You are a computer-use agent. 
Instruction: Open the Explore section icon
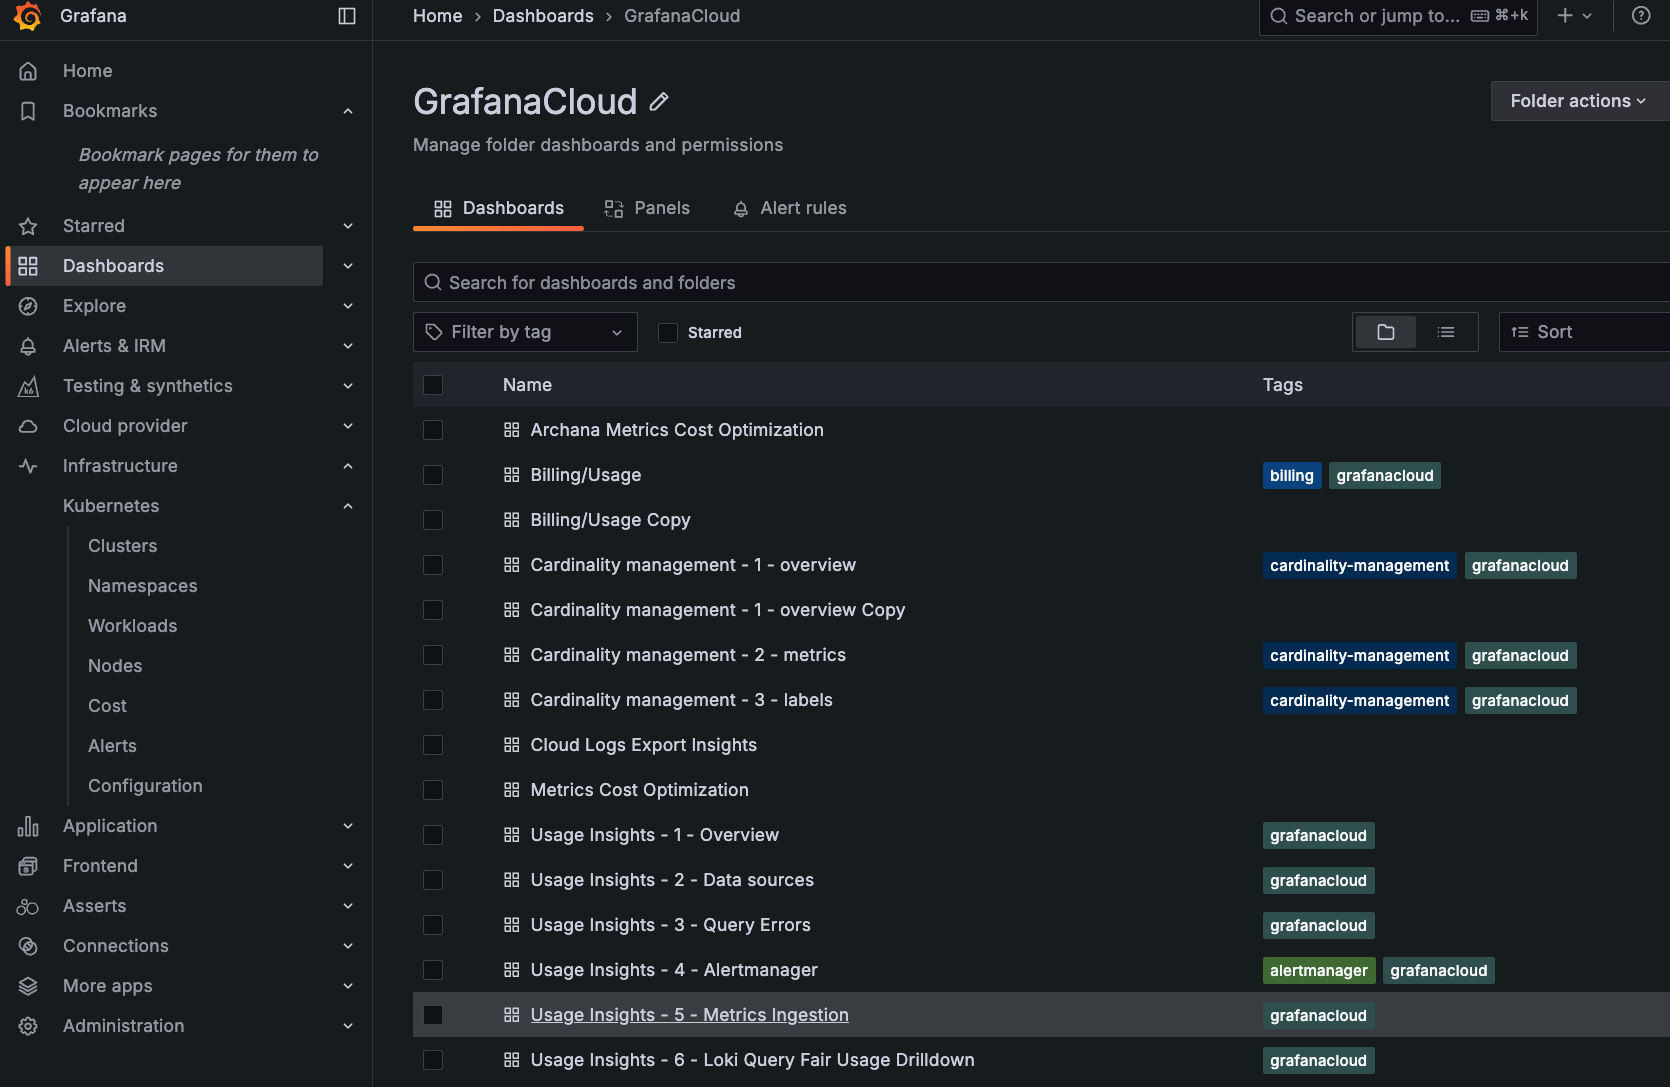[28, 306]
